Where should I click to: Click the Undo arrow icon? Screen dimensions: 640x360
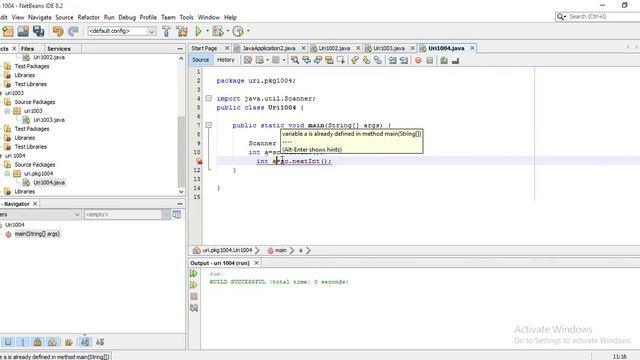[x=58, y=31]
